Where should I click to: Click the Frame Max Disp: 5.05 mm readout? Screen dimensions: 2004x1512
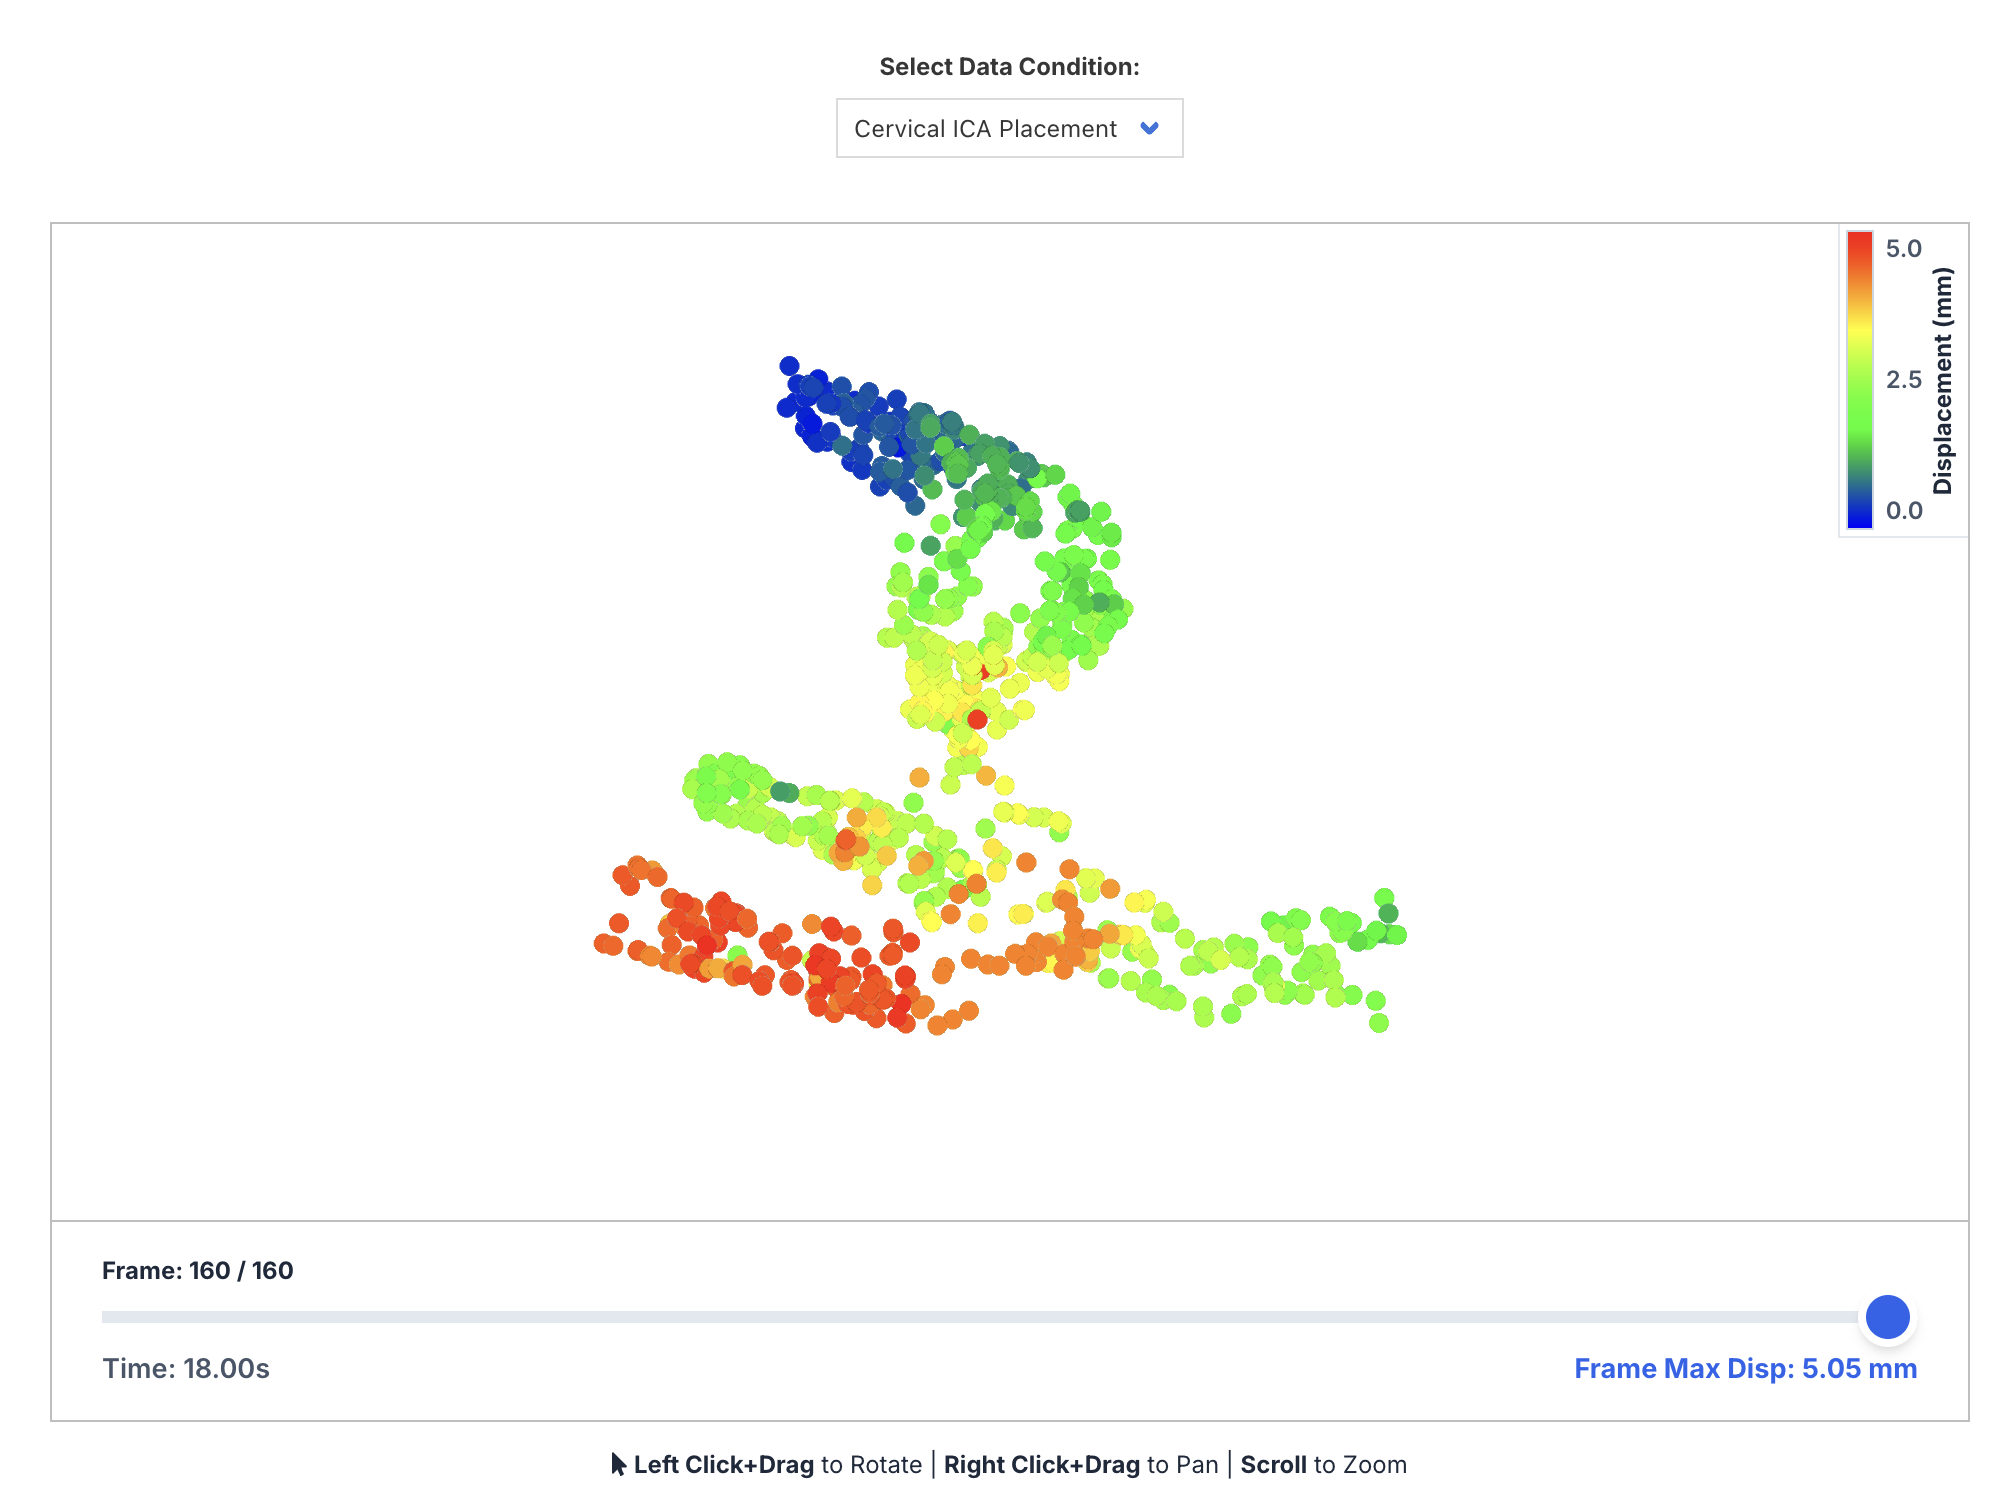tap(1745, 1368)
